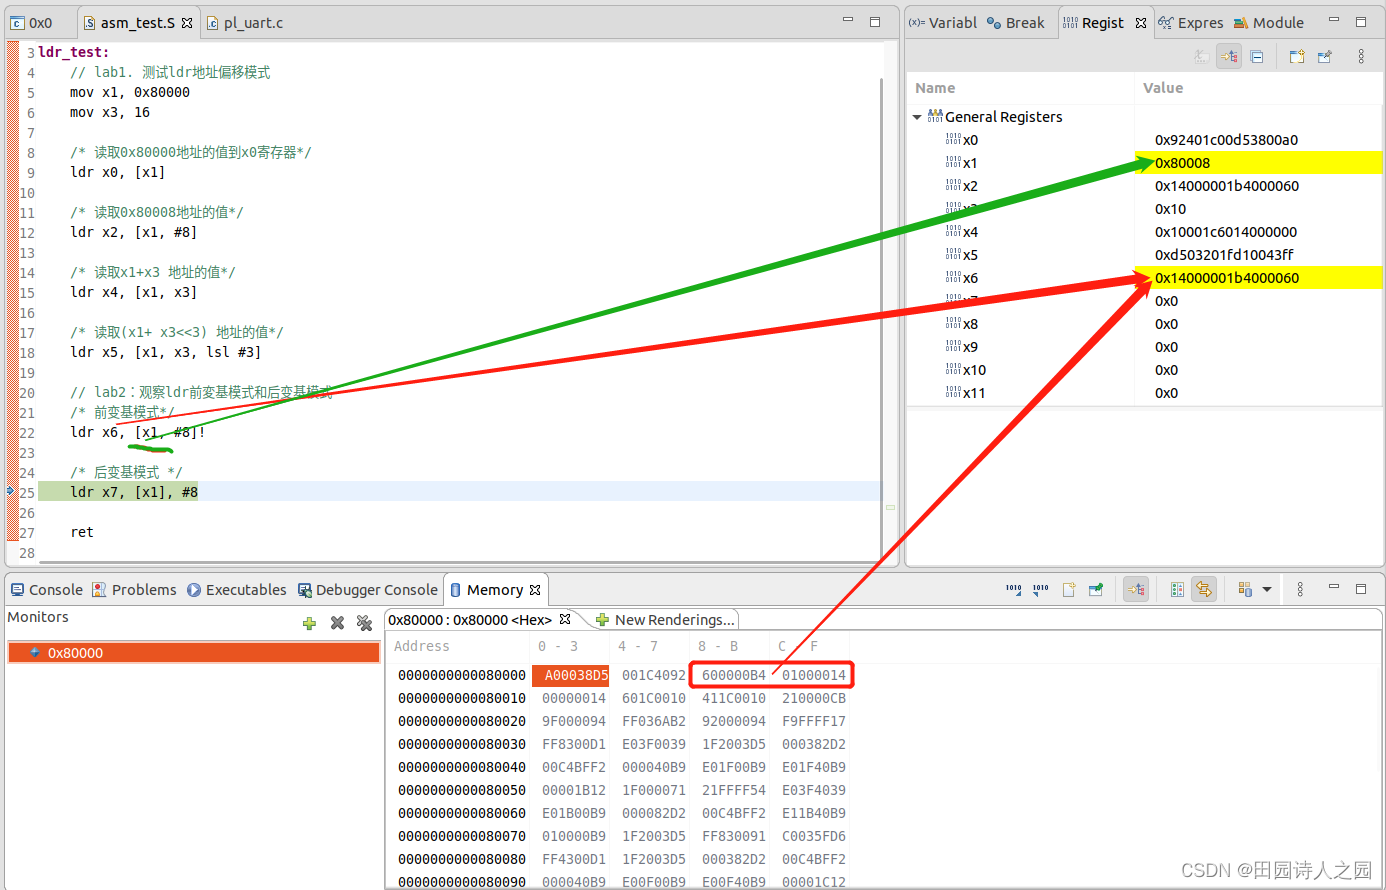The height and width of the screenshot is (890, 1386).
Task: Minimize the editor pane
Action: [x=848, y=21]
